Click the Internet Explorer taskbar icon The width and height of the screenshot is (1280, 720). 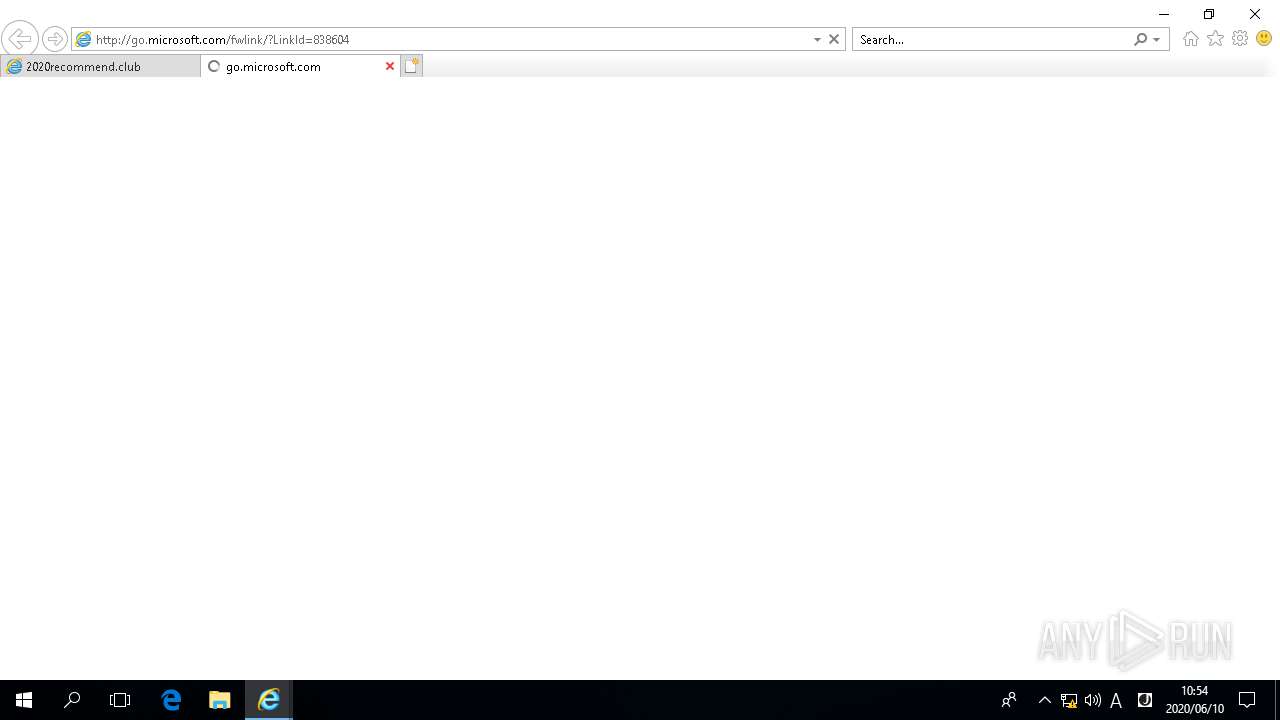(268, 700)
